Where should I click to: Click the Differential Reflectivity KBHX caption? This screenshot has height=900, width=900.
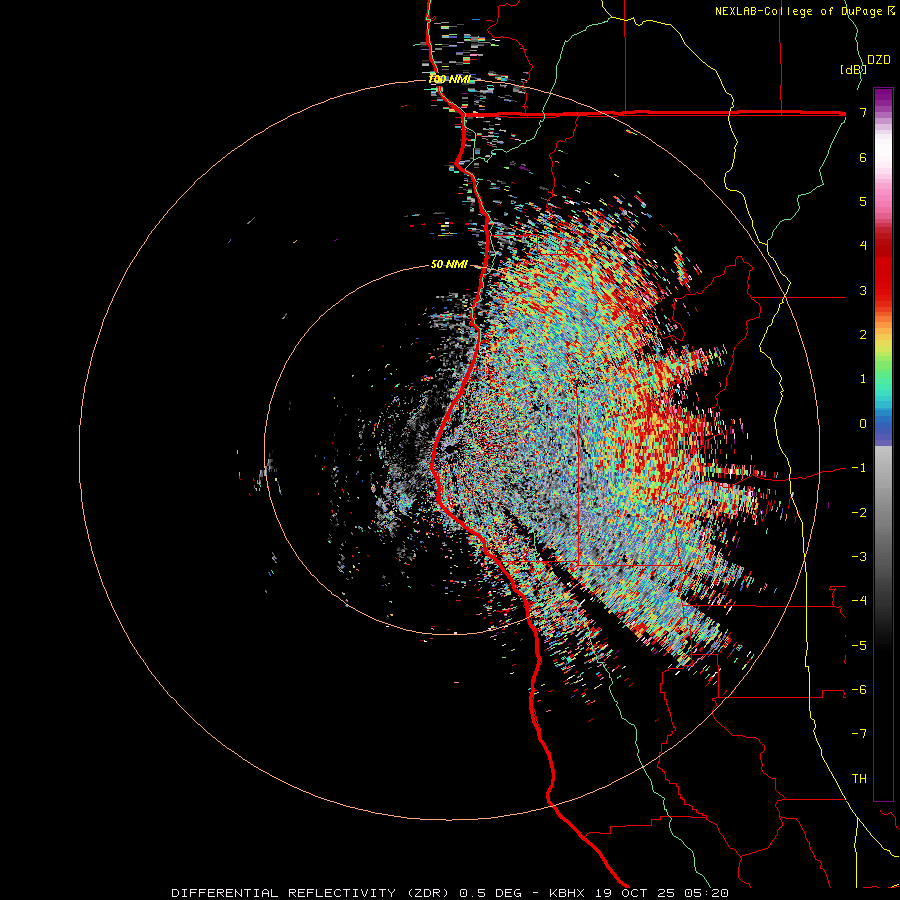pos(450,893)
